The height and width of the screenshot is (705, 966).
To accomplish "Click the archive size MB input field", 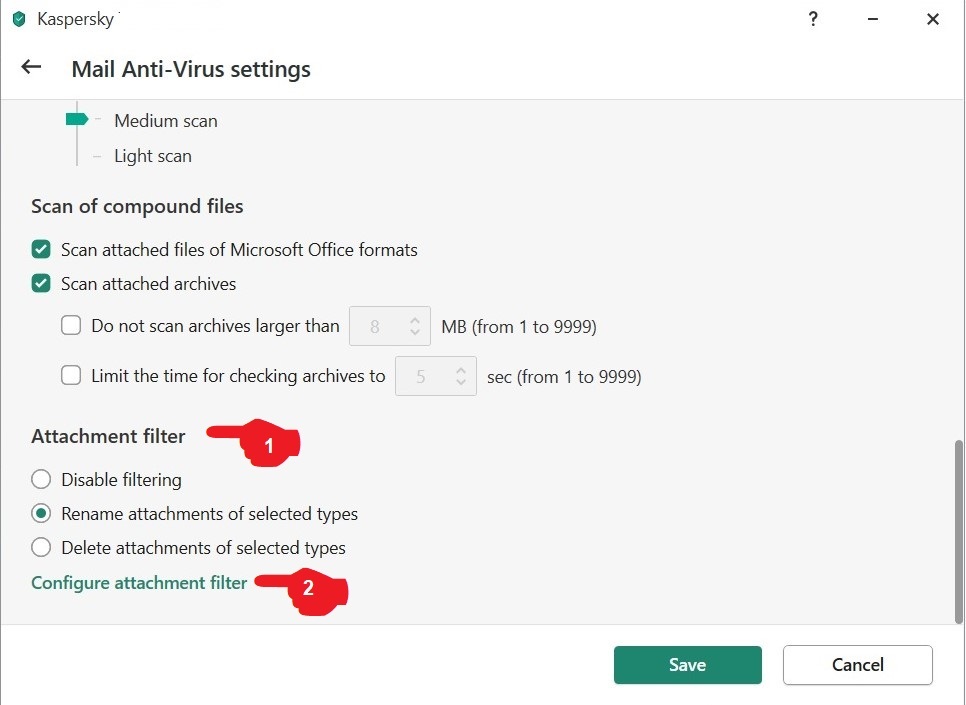I will coord(389,326).
